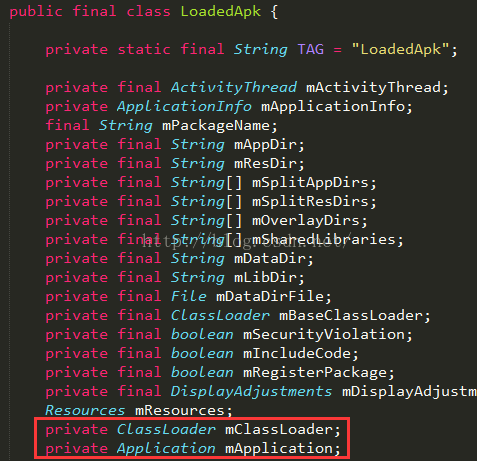Viewport: 477px width, 461px height.
Task: Click the TAG constant identifier
Action: [310, 49]
